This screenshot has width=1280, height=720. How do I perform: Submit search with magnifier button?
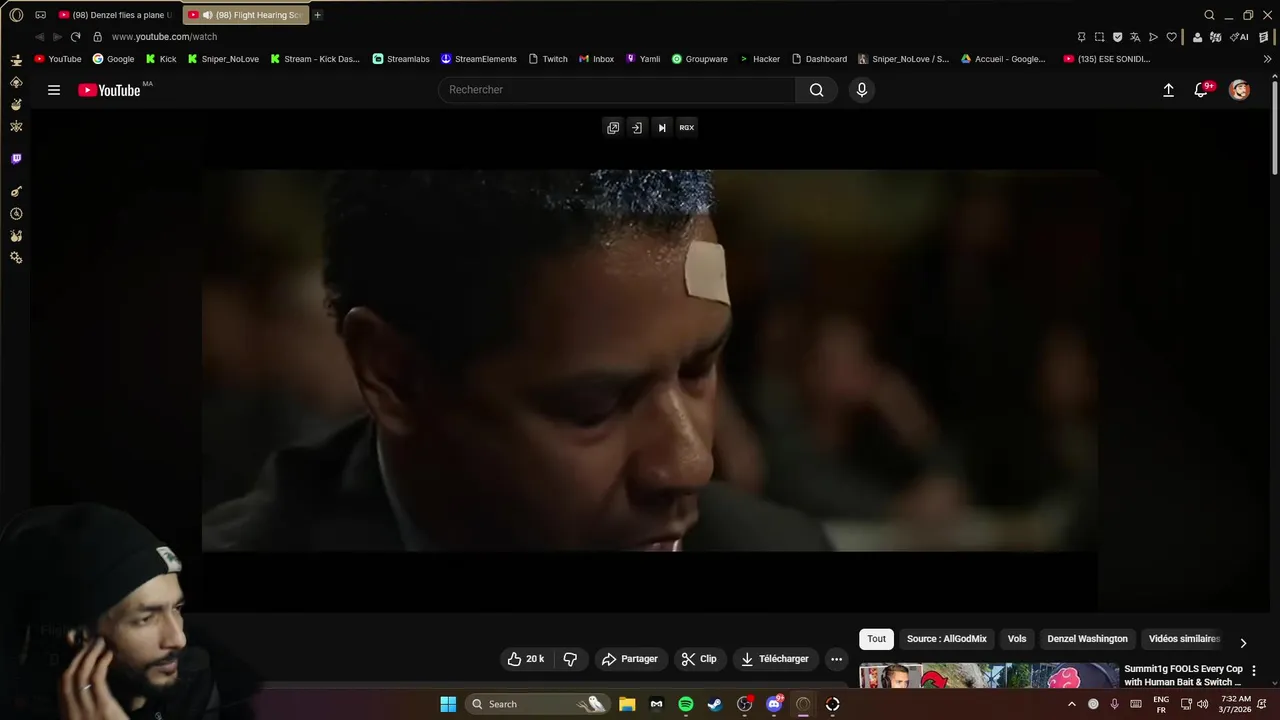click(817, 90)
